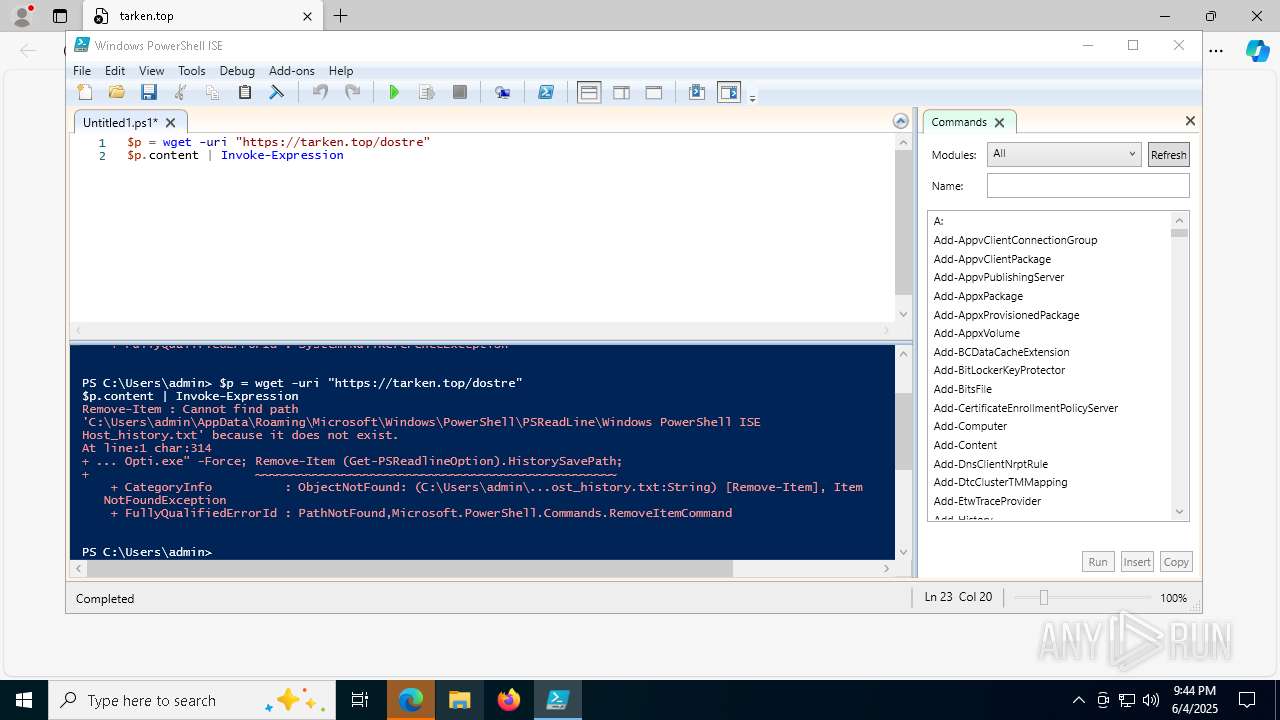Open toolbar overflow options arrow
The height and width of the screenshot is (720, 1280).
click(752, 97)
